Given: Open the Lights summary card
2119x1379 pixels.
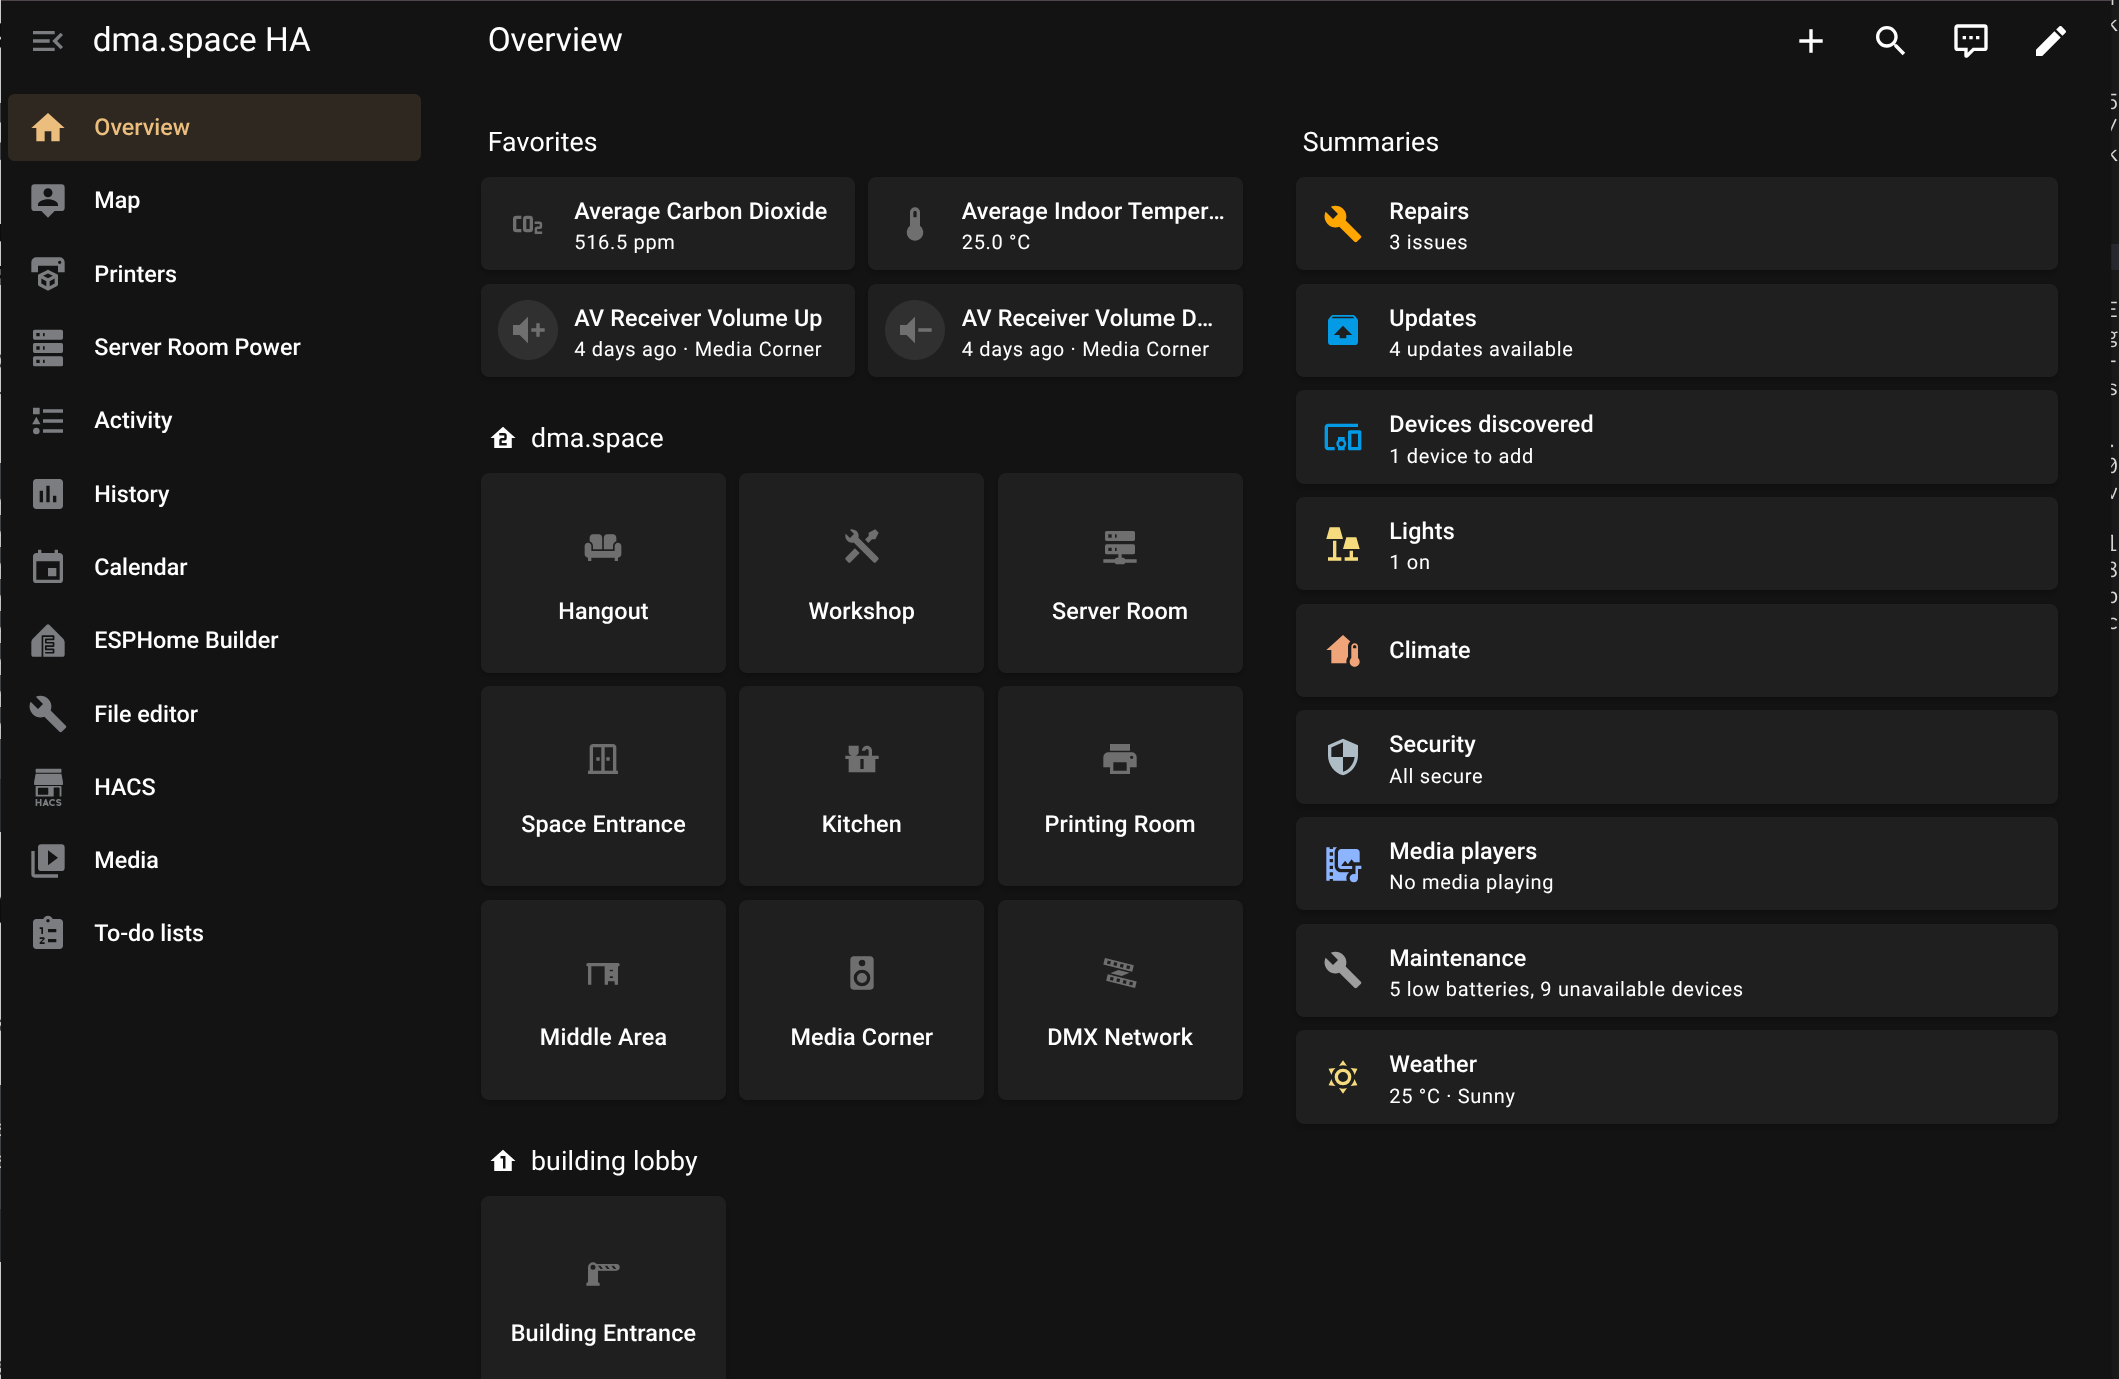Looking at the screenshot, I should pyautogui.click(x=1676, y=544).
